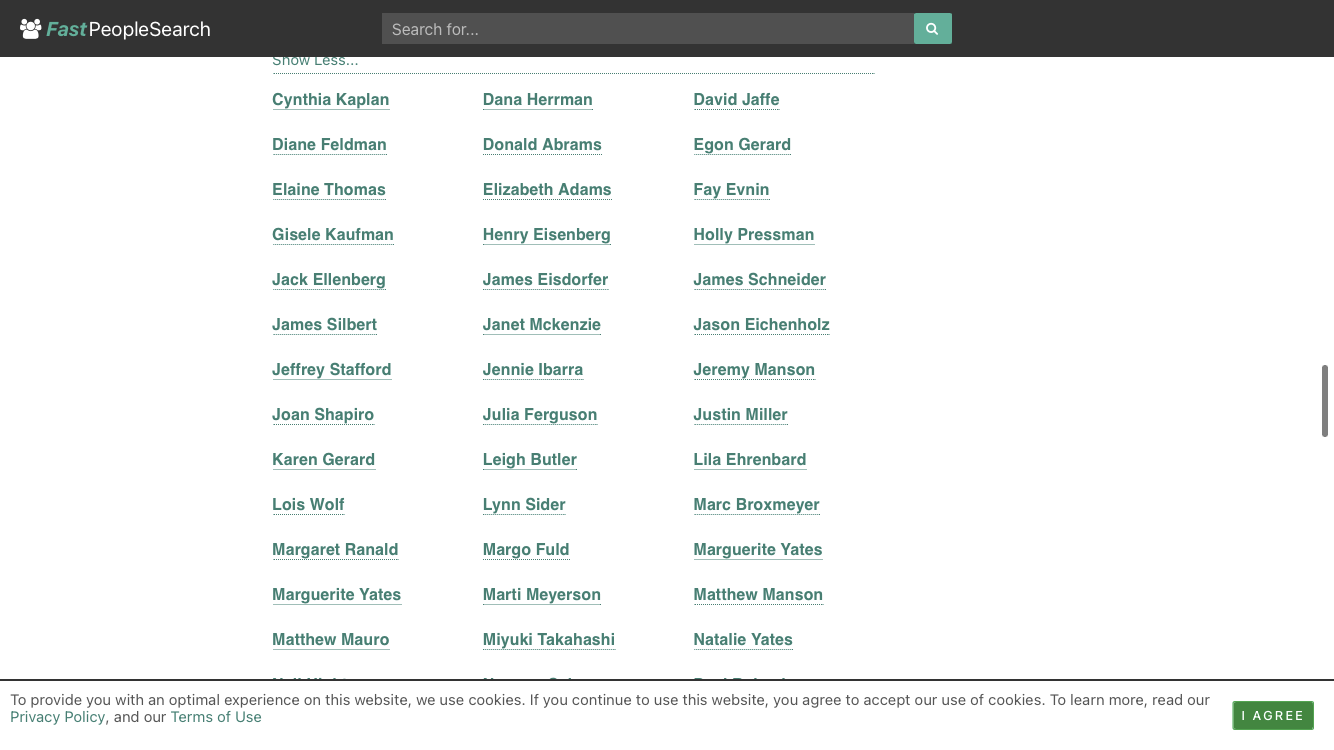Image resolution: width=1334 pixels, height=750 pixels.
Task: Open the Justin Miller entry
Action: coord(740,414)
